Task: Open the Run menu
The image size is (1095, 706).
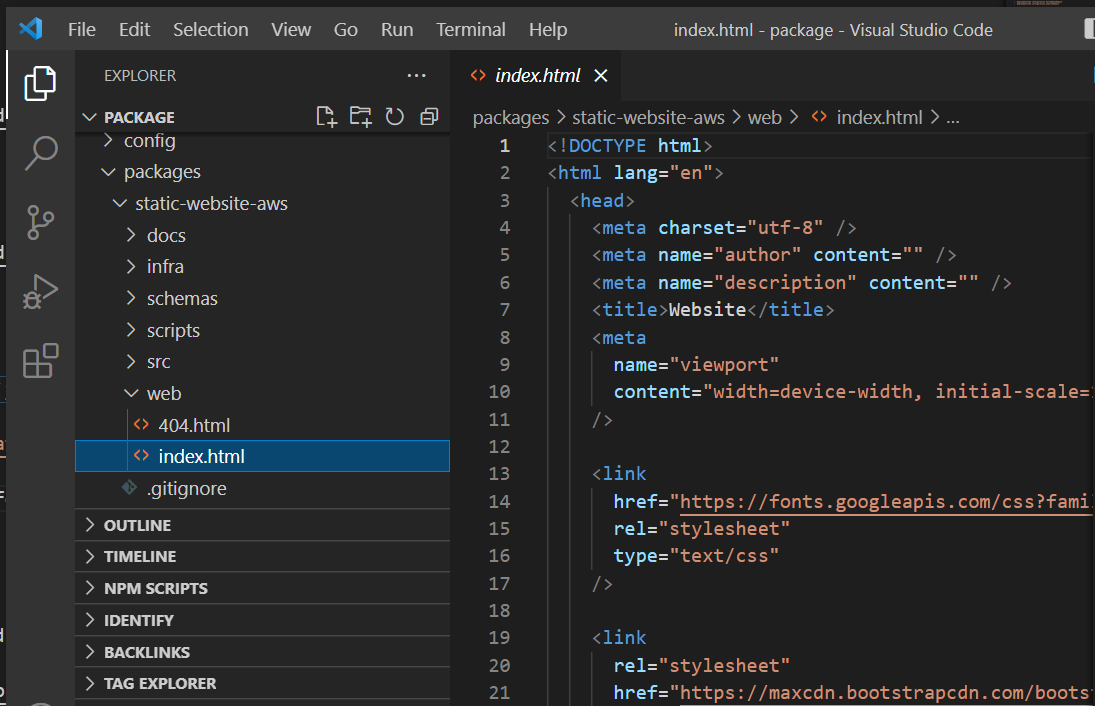Action: [x=397, y=29]
